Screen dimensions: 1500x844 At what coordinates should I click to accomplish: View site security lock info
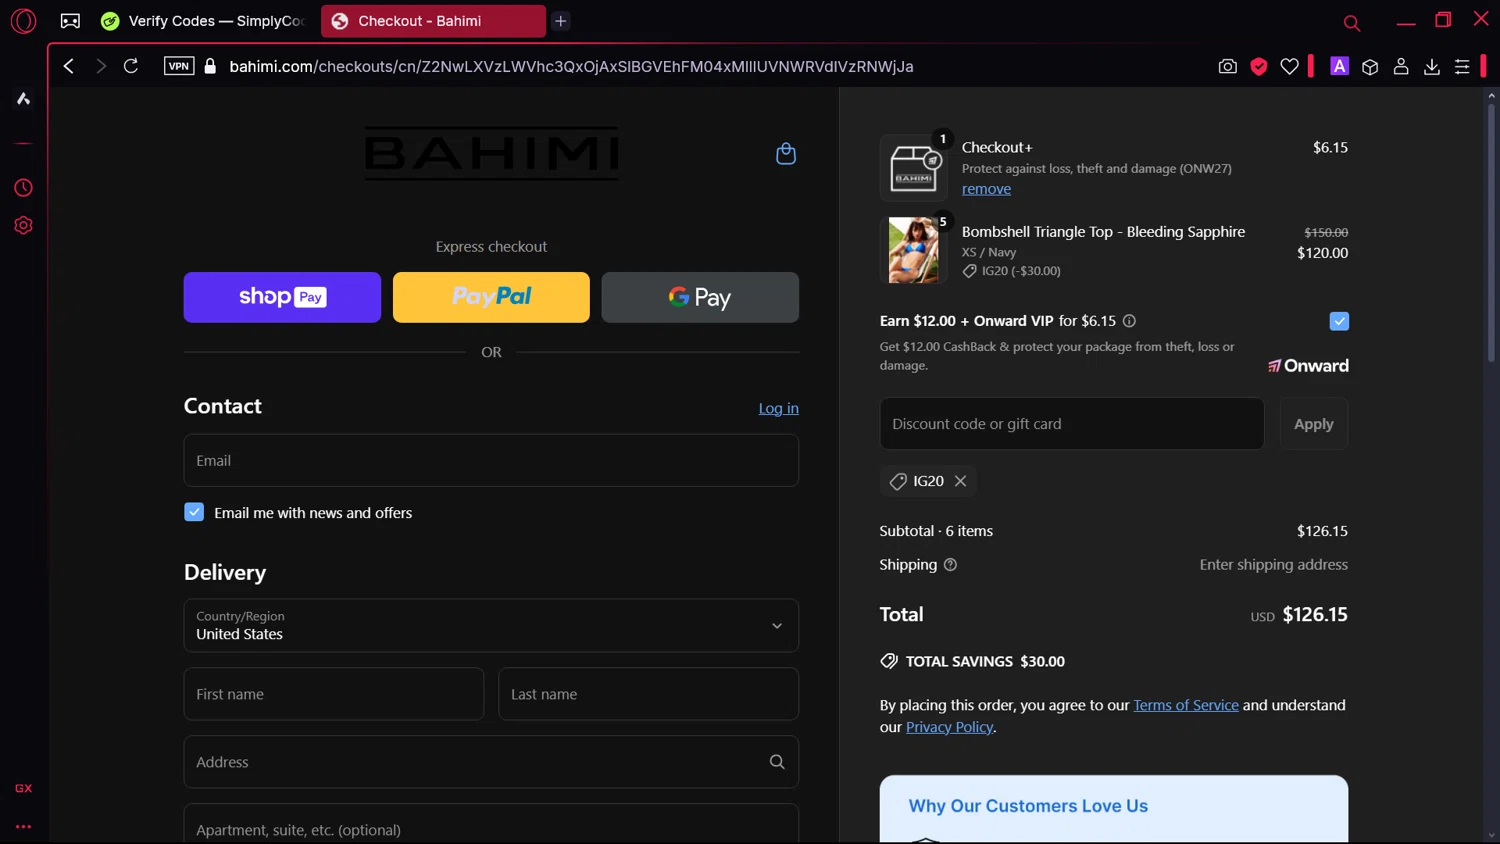[x=210, y=66]
